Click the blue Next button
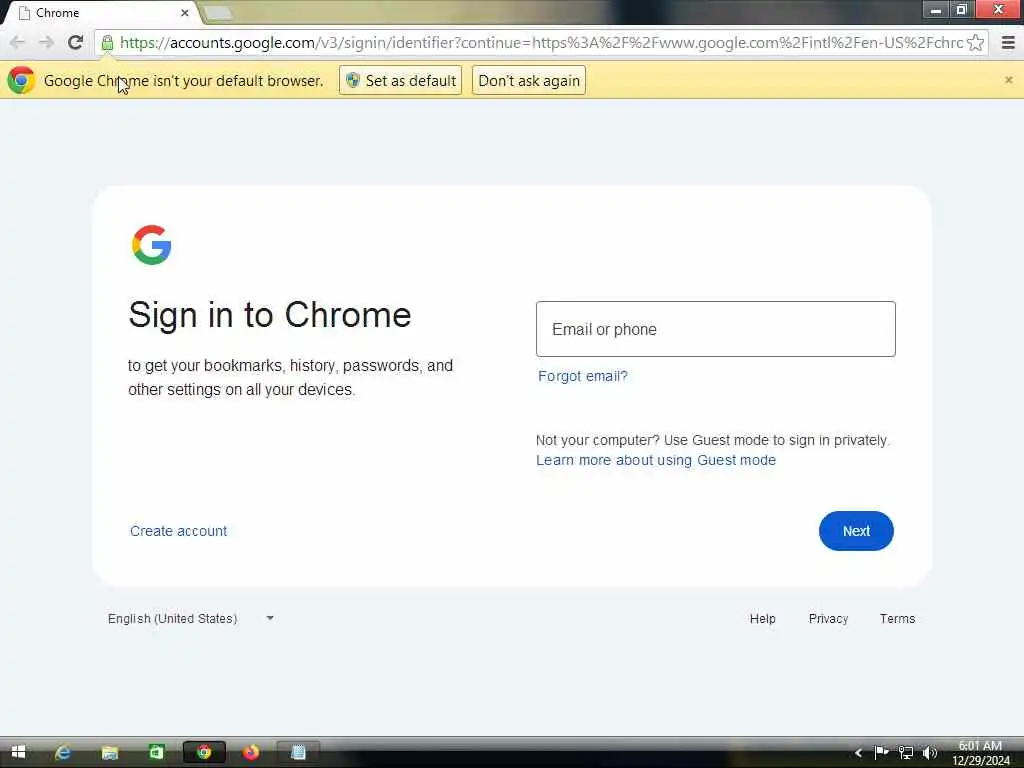This screenshot has width=1024, height=768. pos(856,531)
